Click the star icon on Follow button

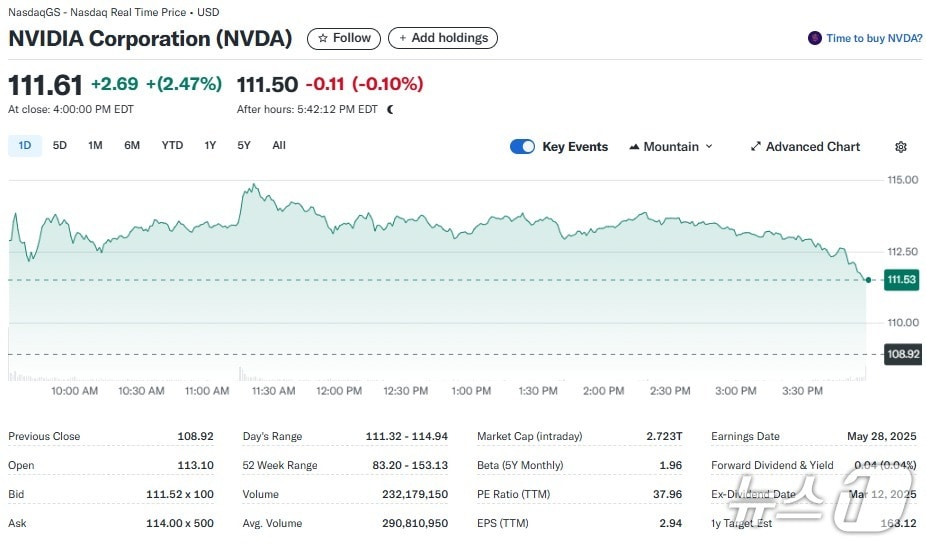(x=323, y=38)
